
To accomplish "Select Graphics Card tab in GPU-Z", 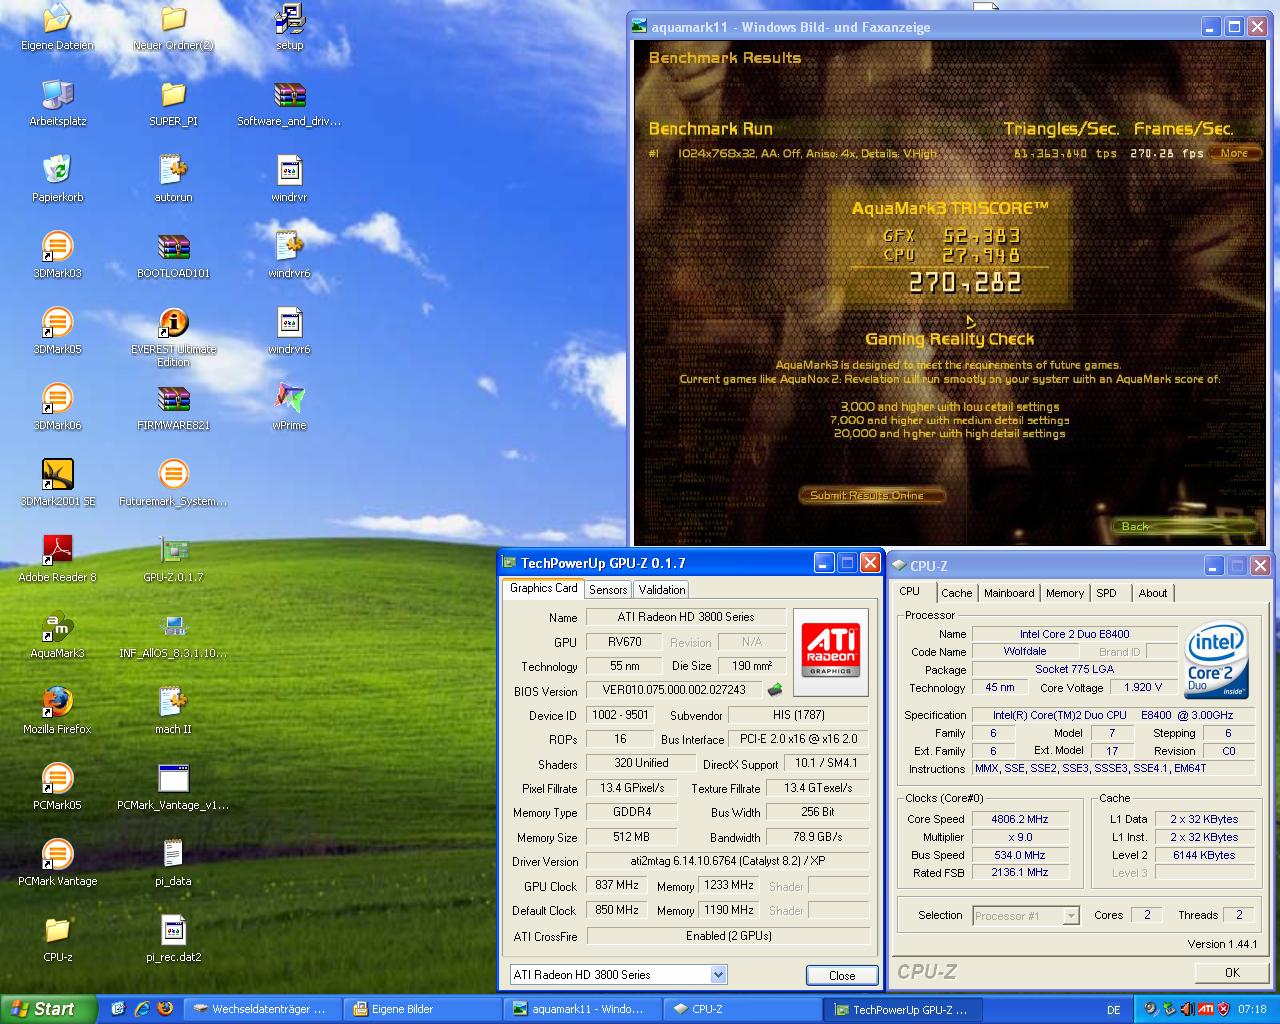I will coord(543,588).
